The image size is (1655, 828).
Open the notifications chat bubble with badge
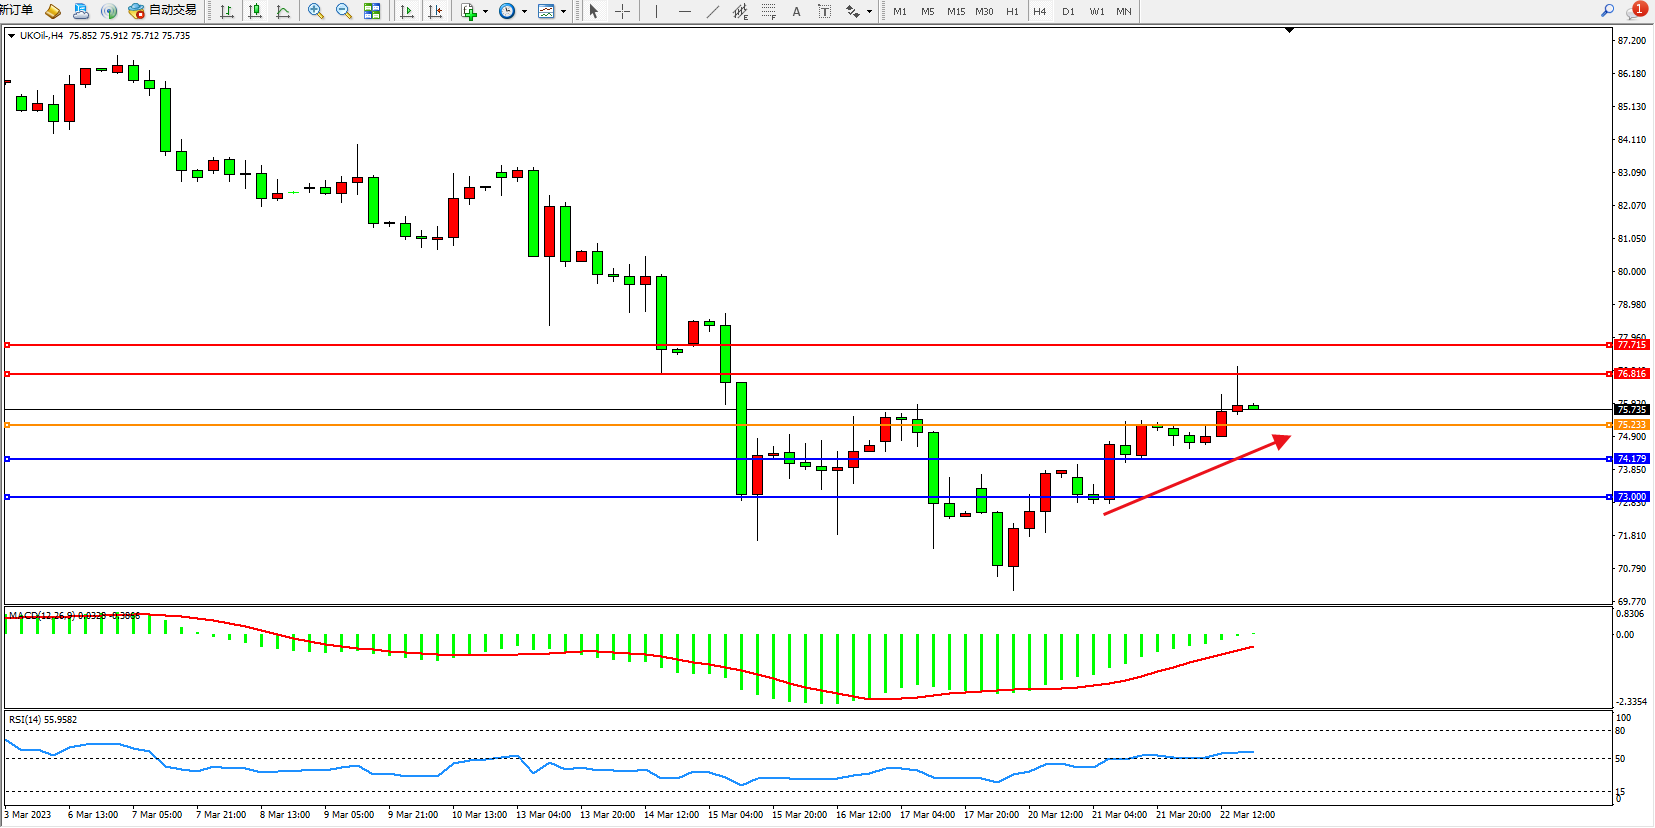1636,11
